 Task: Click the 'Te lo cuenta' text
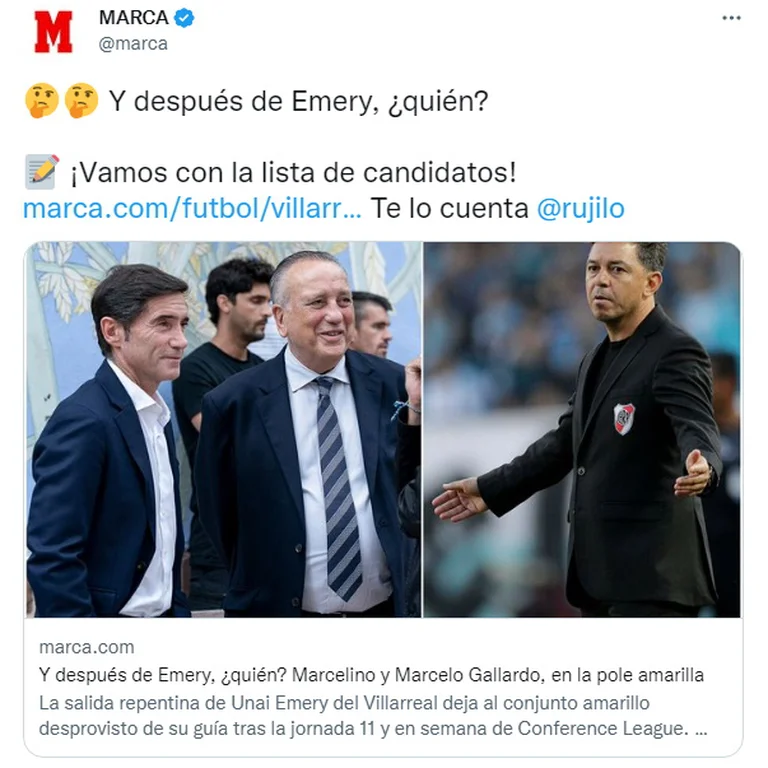click(449, 208)
